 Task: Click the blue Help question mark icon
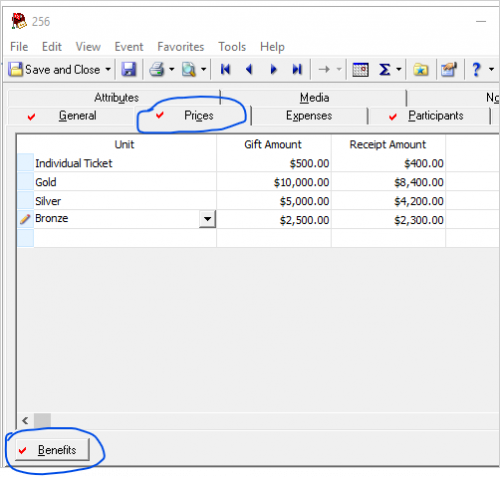tap(476, 70)
